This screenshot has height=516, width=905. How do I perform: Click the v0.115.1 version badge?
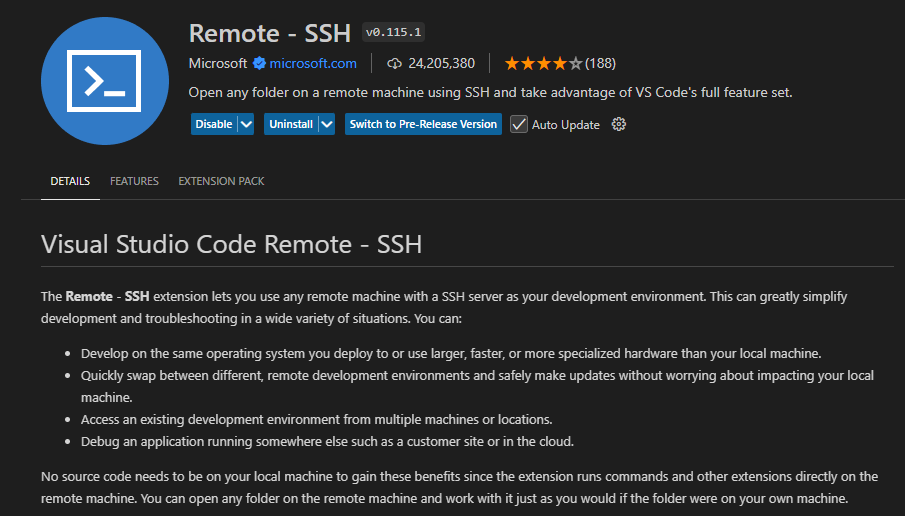click(394, 33)
